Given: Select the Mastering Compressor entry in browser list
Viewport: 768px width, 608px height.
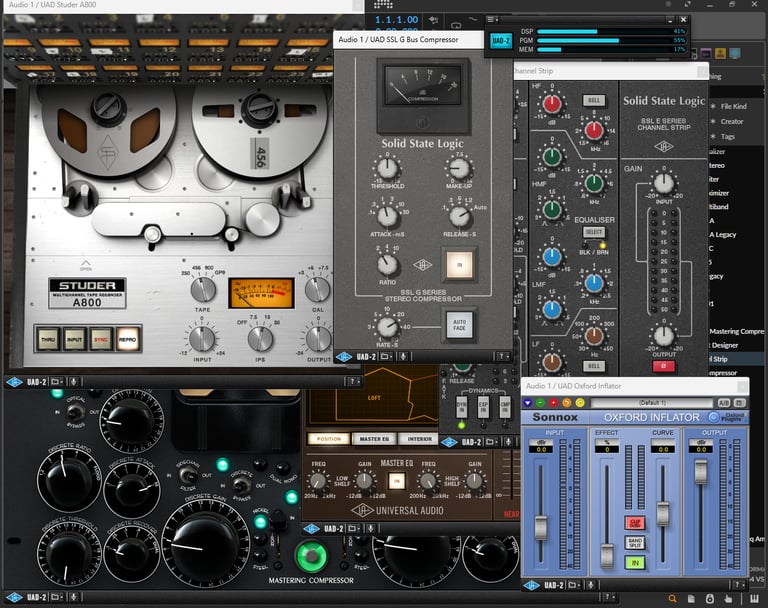Looking at the screenshot, I should click(x=737, y=331).
